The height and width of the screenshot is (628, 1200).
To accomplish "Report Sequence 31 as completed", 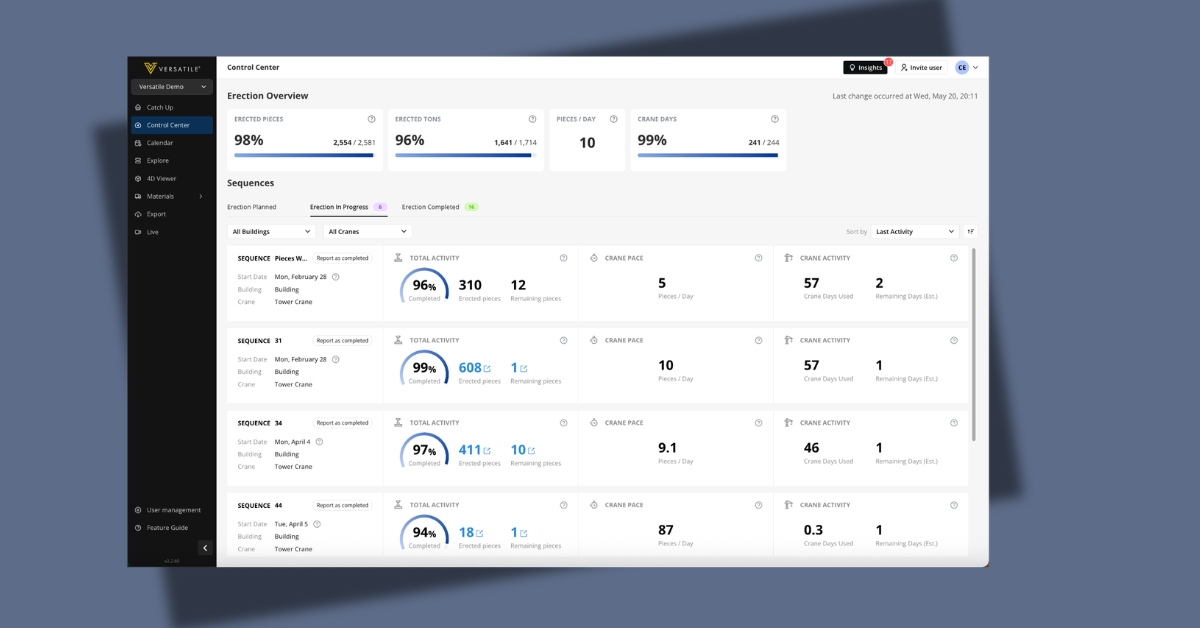I will 343,340.
